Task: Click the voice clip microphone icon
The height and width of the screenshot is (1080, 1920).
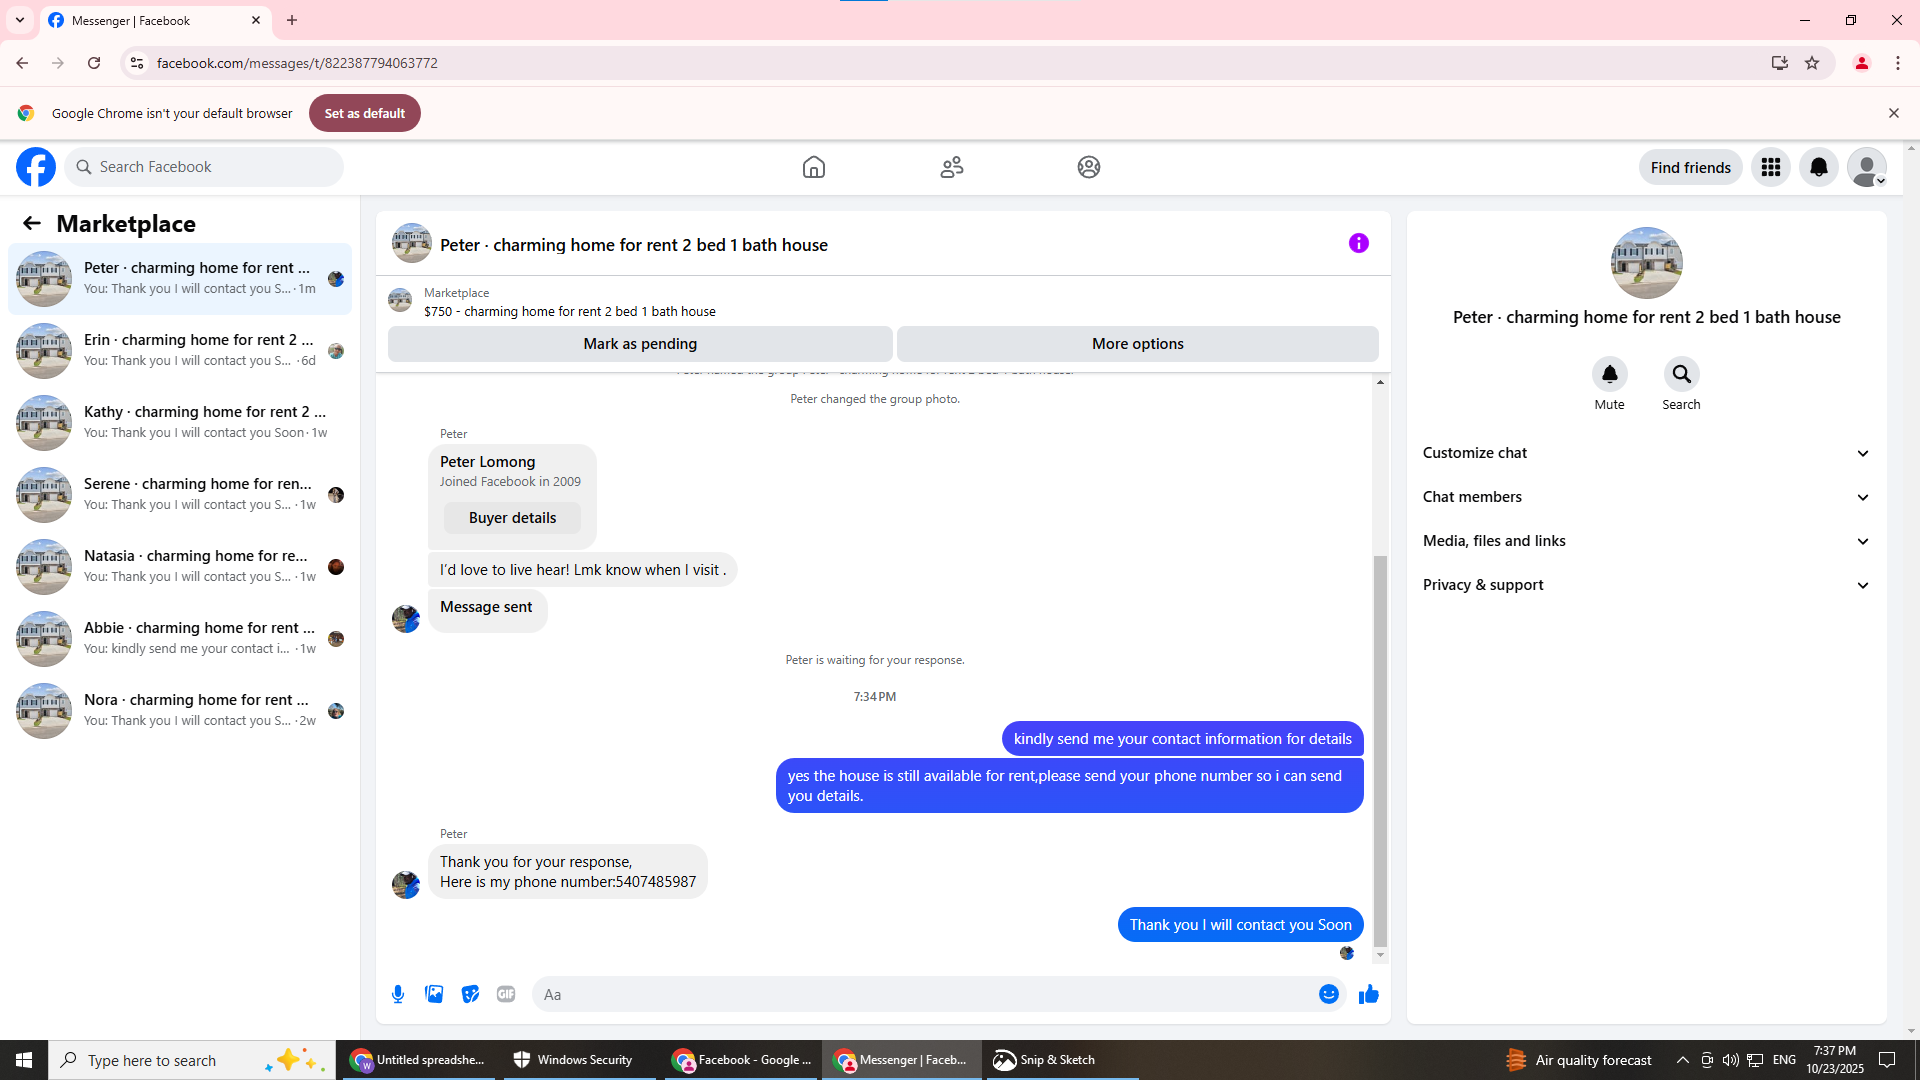Action: [x=398, y=994]
